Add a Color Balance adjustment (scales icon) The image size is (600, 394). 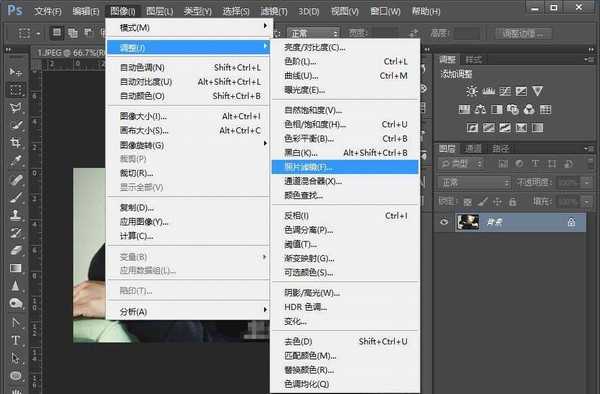tap(481, 110)
